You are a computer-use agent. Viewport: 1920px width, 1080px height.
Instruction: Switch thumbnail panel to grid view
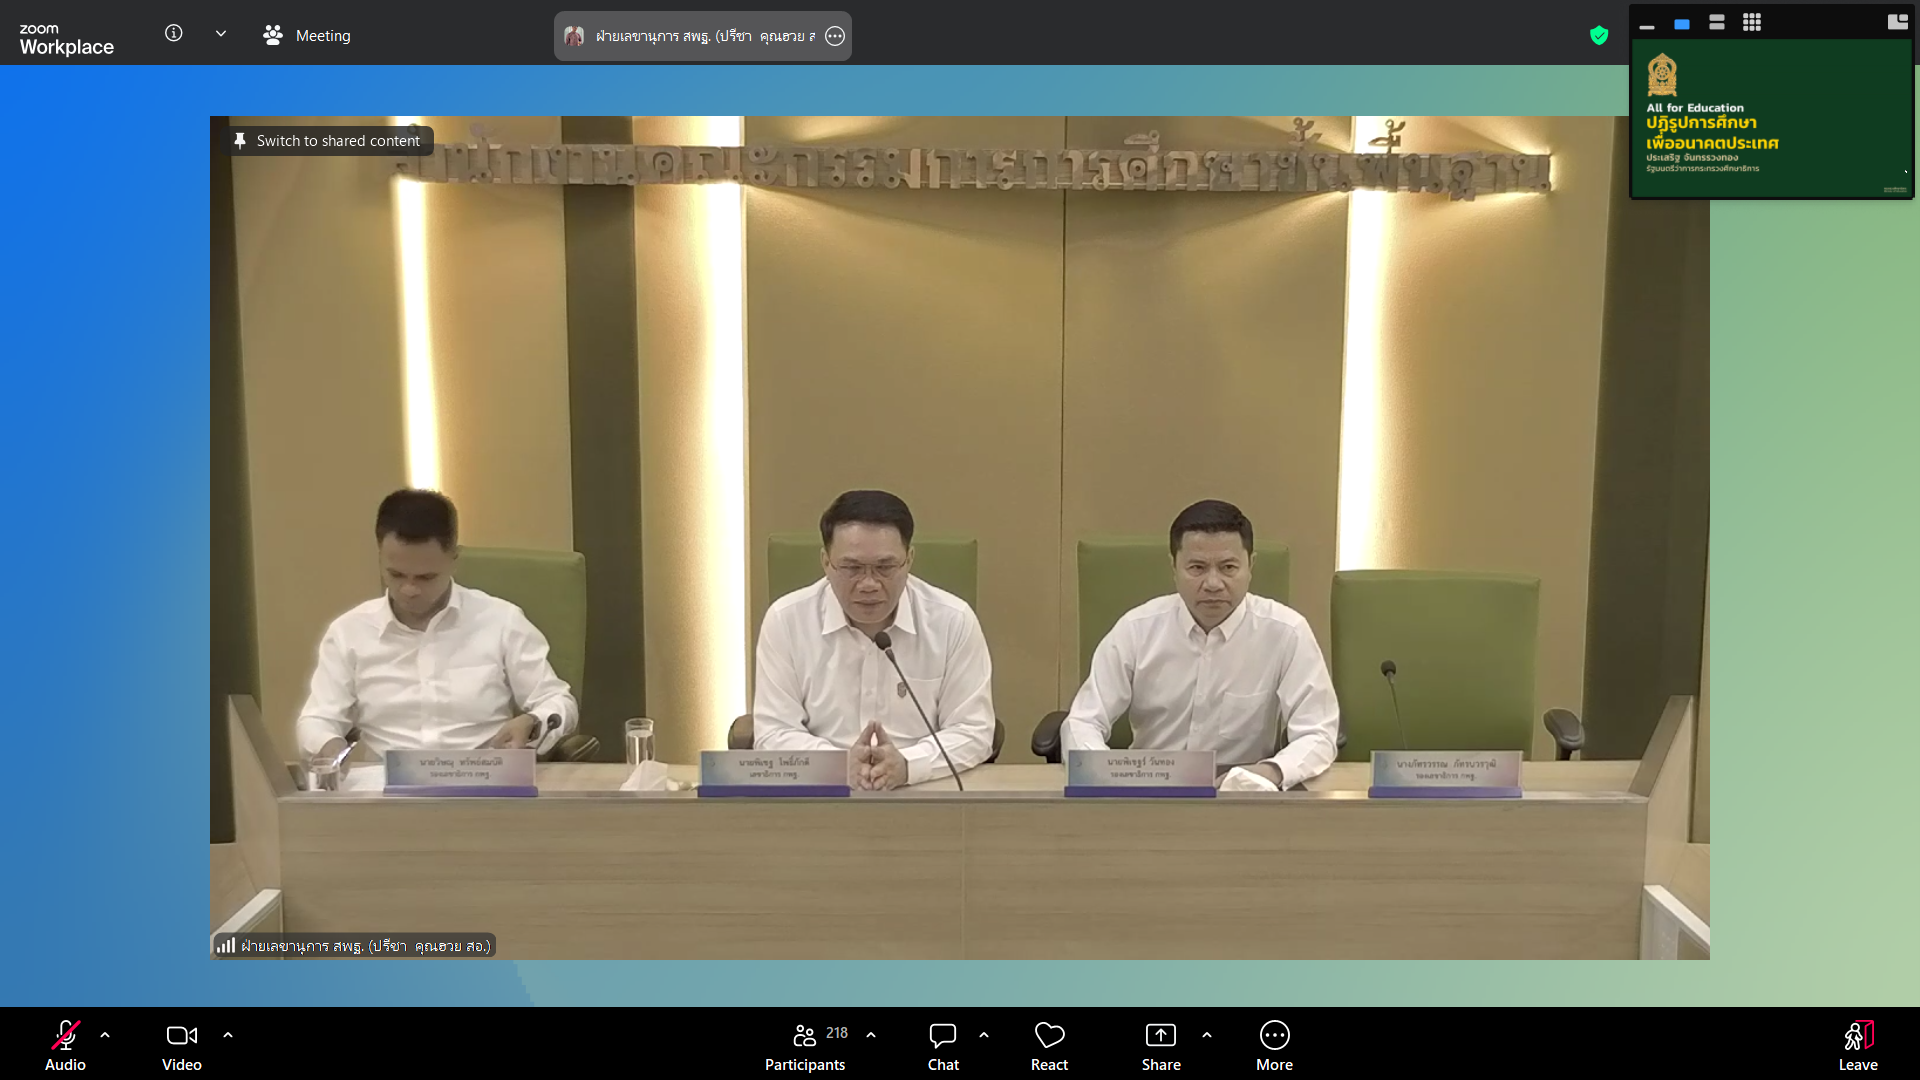[1752, 22]
